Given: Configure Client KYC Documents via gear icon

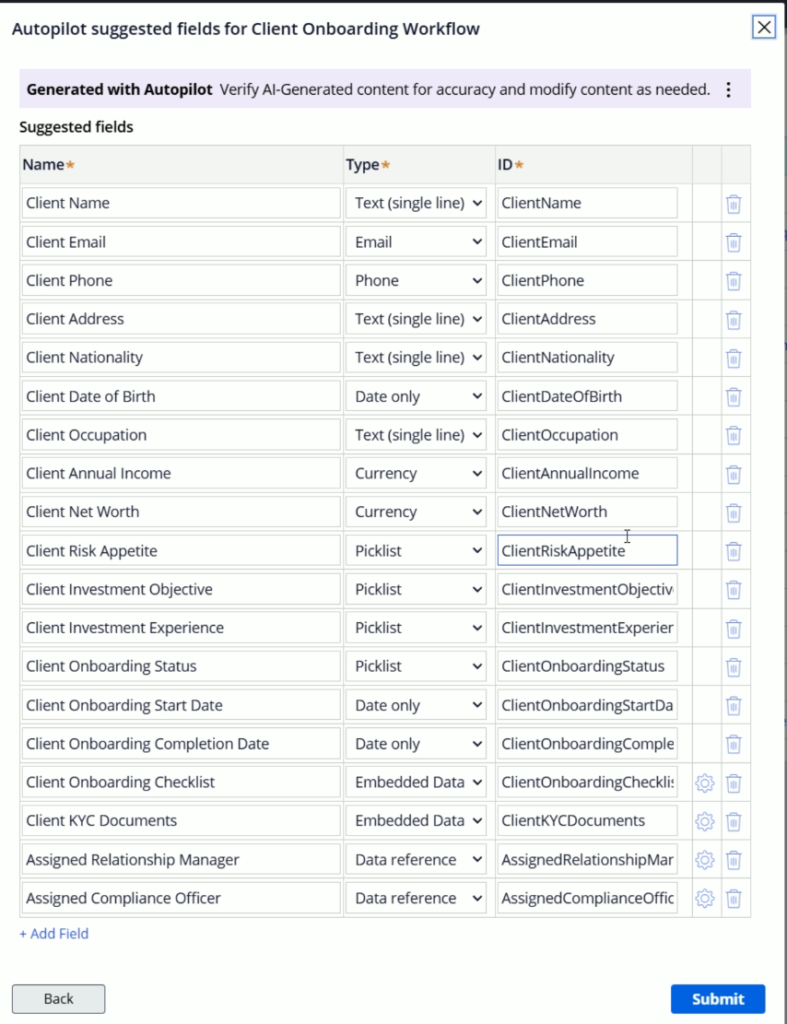Looking at the screenshot, I should click(705, 821).
